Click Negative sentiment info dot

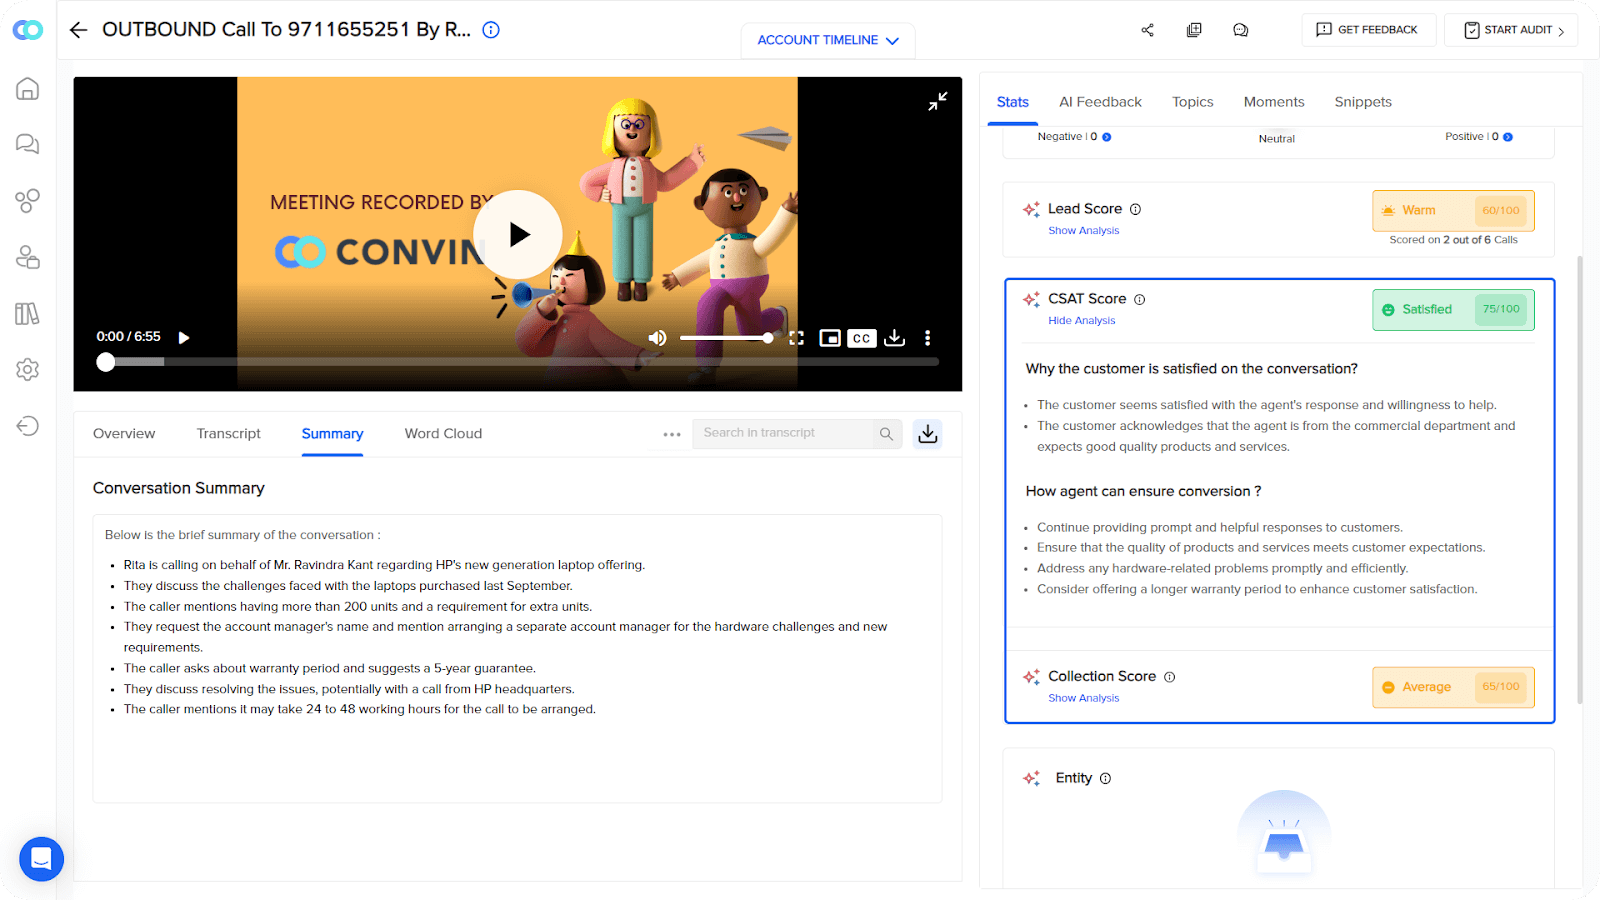click(1106, 137)
